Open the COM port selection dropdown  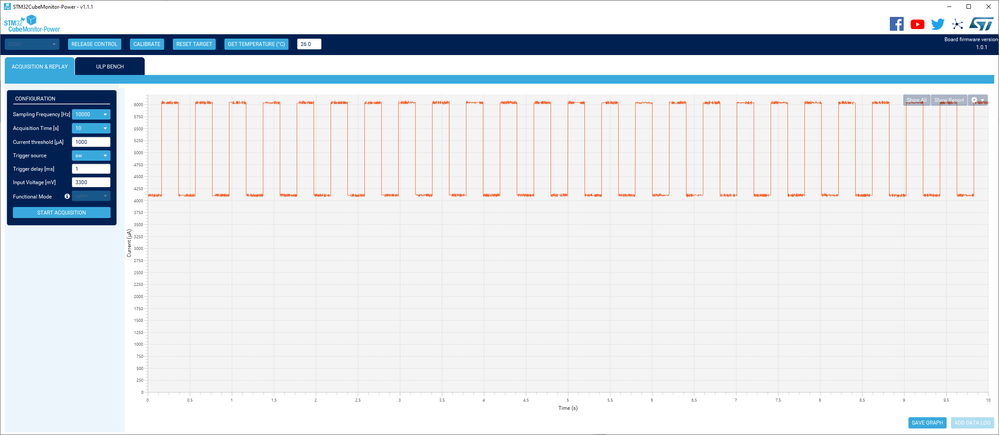pos(32,44)
